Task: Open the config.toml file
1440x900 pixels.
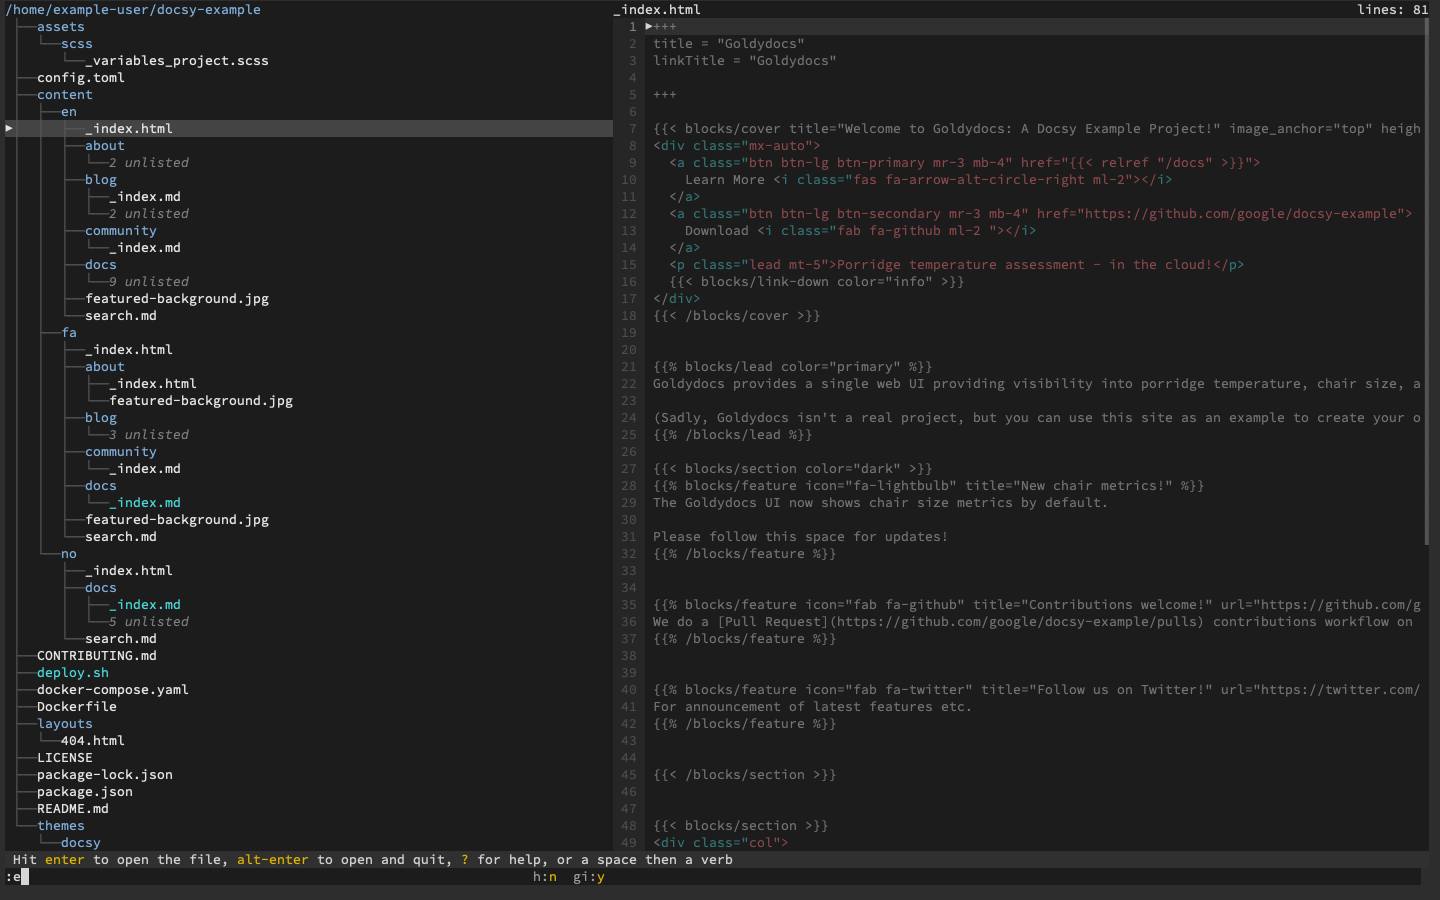Action: (x=82, y=77)
